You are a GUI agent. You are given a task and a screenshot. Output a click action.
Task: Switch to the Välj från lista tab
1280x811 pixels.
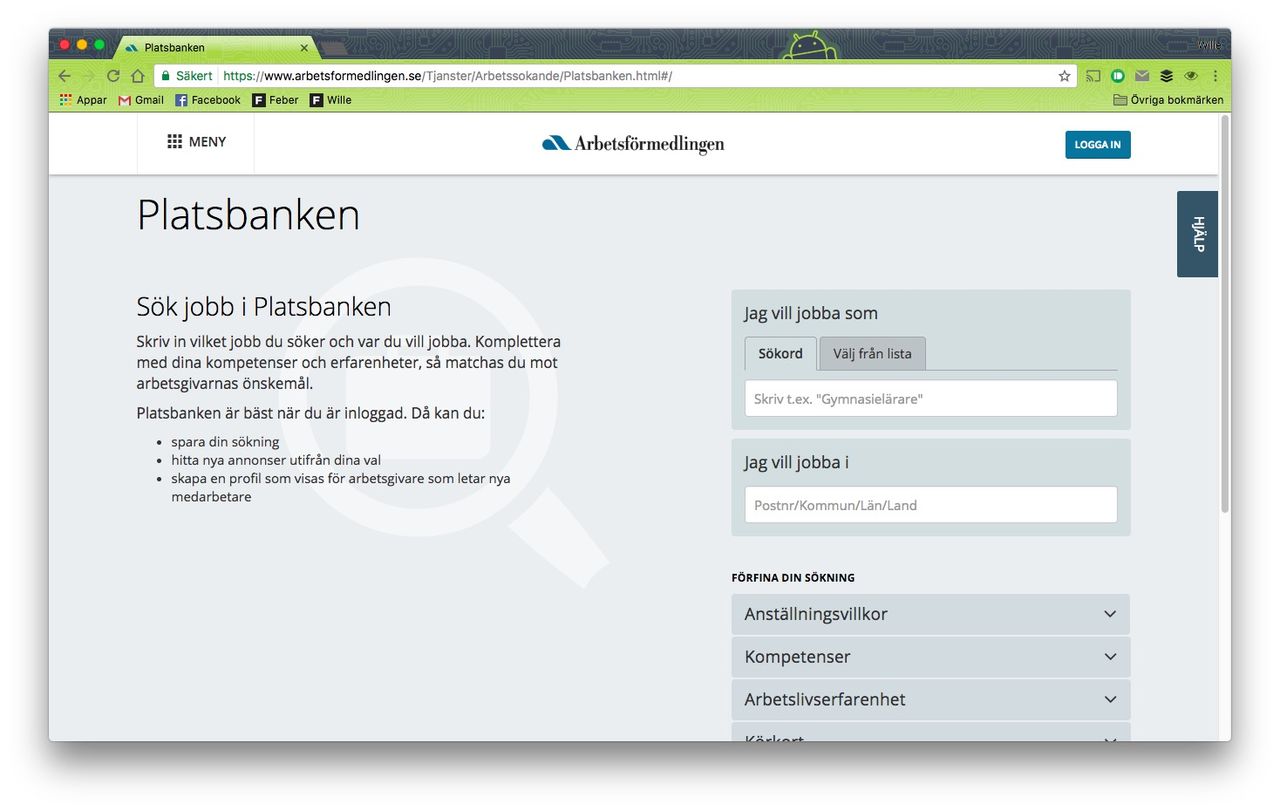872,354
